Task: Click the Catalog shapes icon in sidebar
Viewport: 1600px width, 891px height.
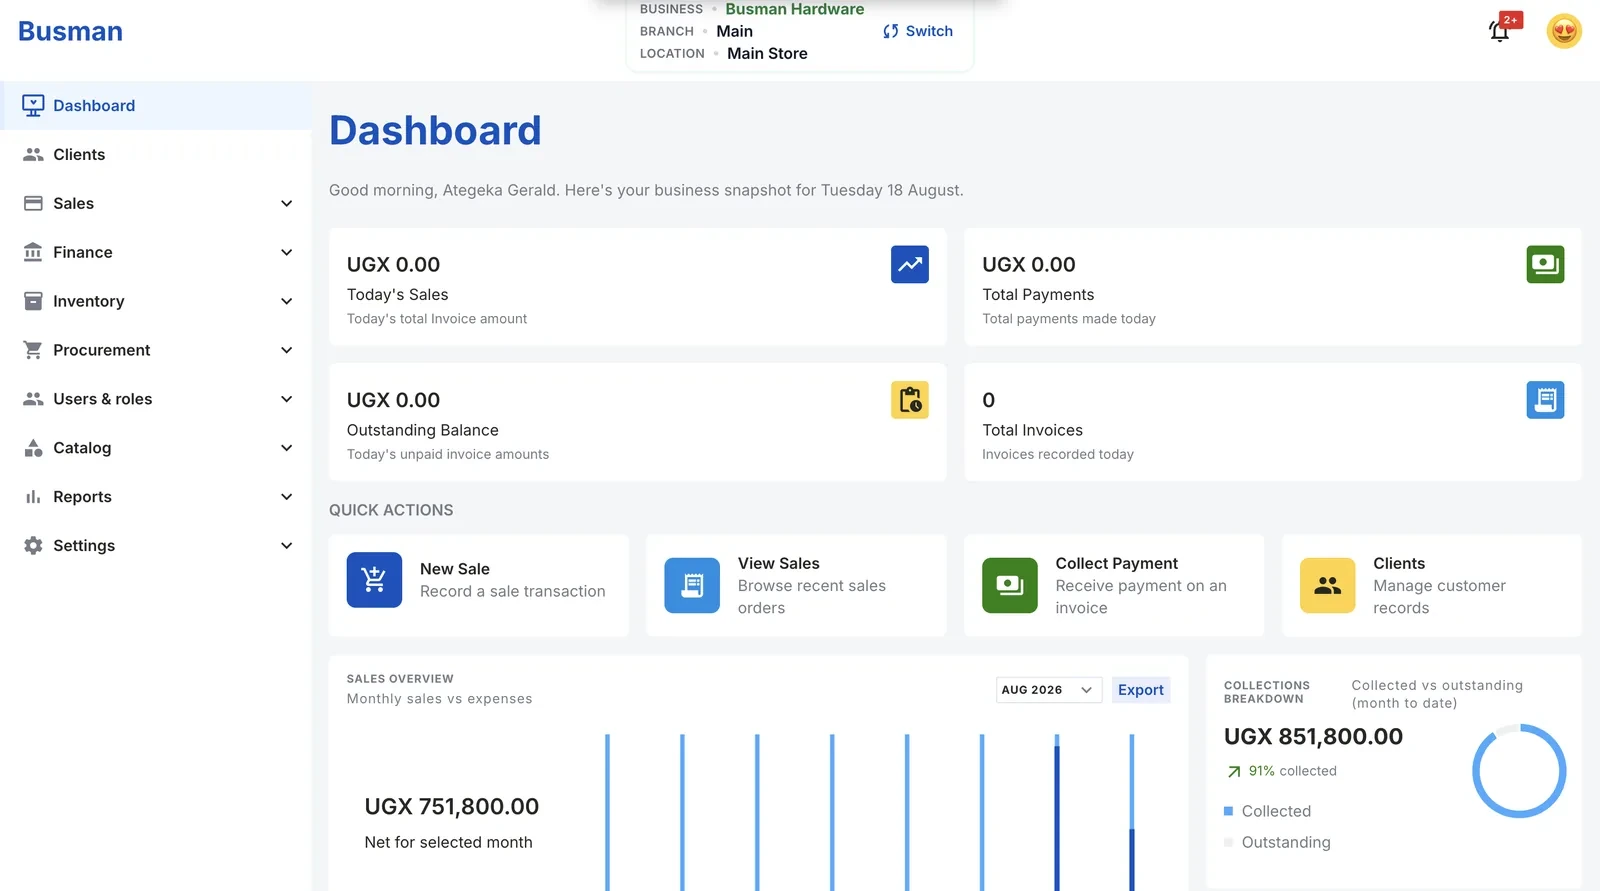Action: pos(33,448)
